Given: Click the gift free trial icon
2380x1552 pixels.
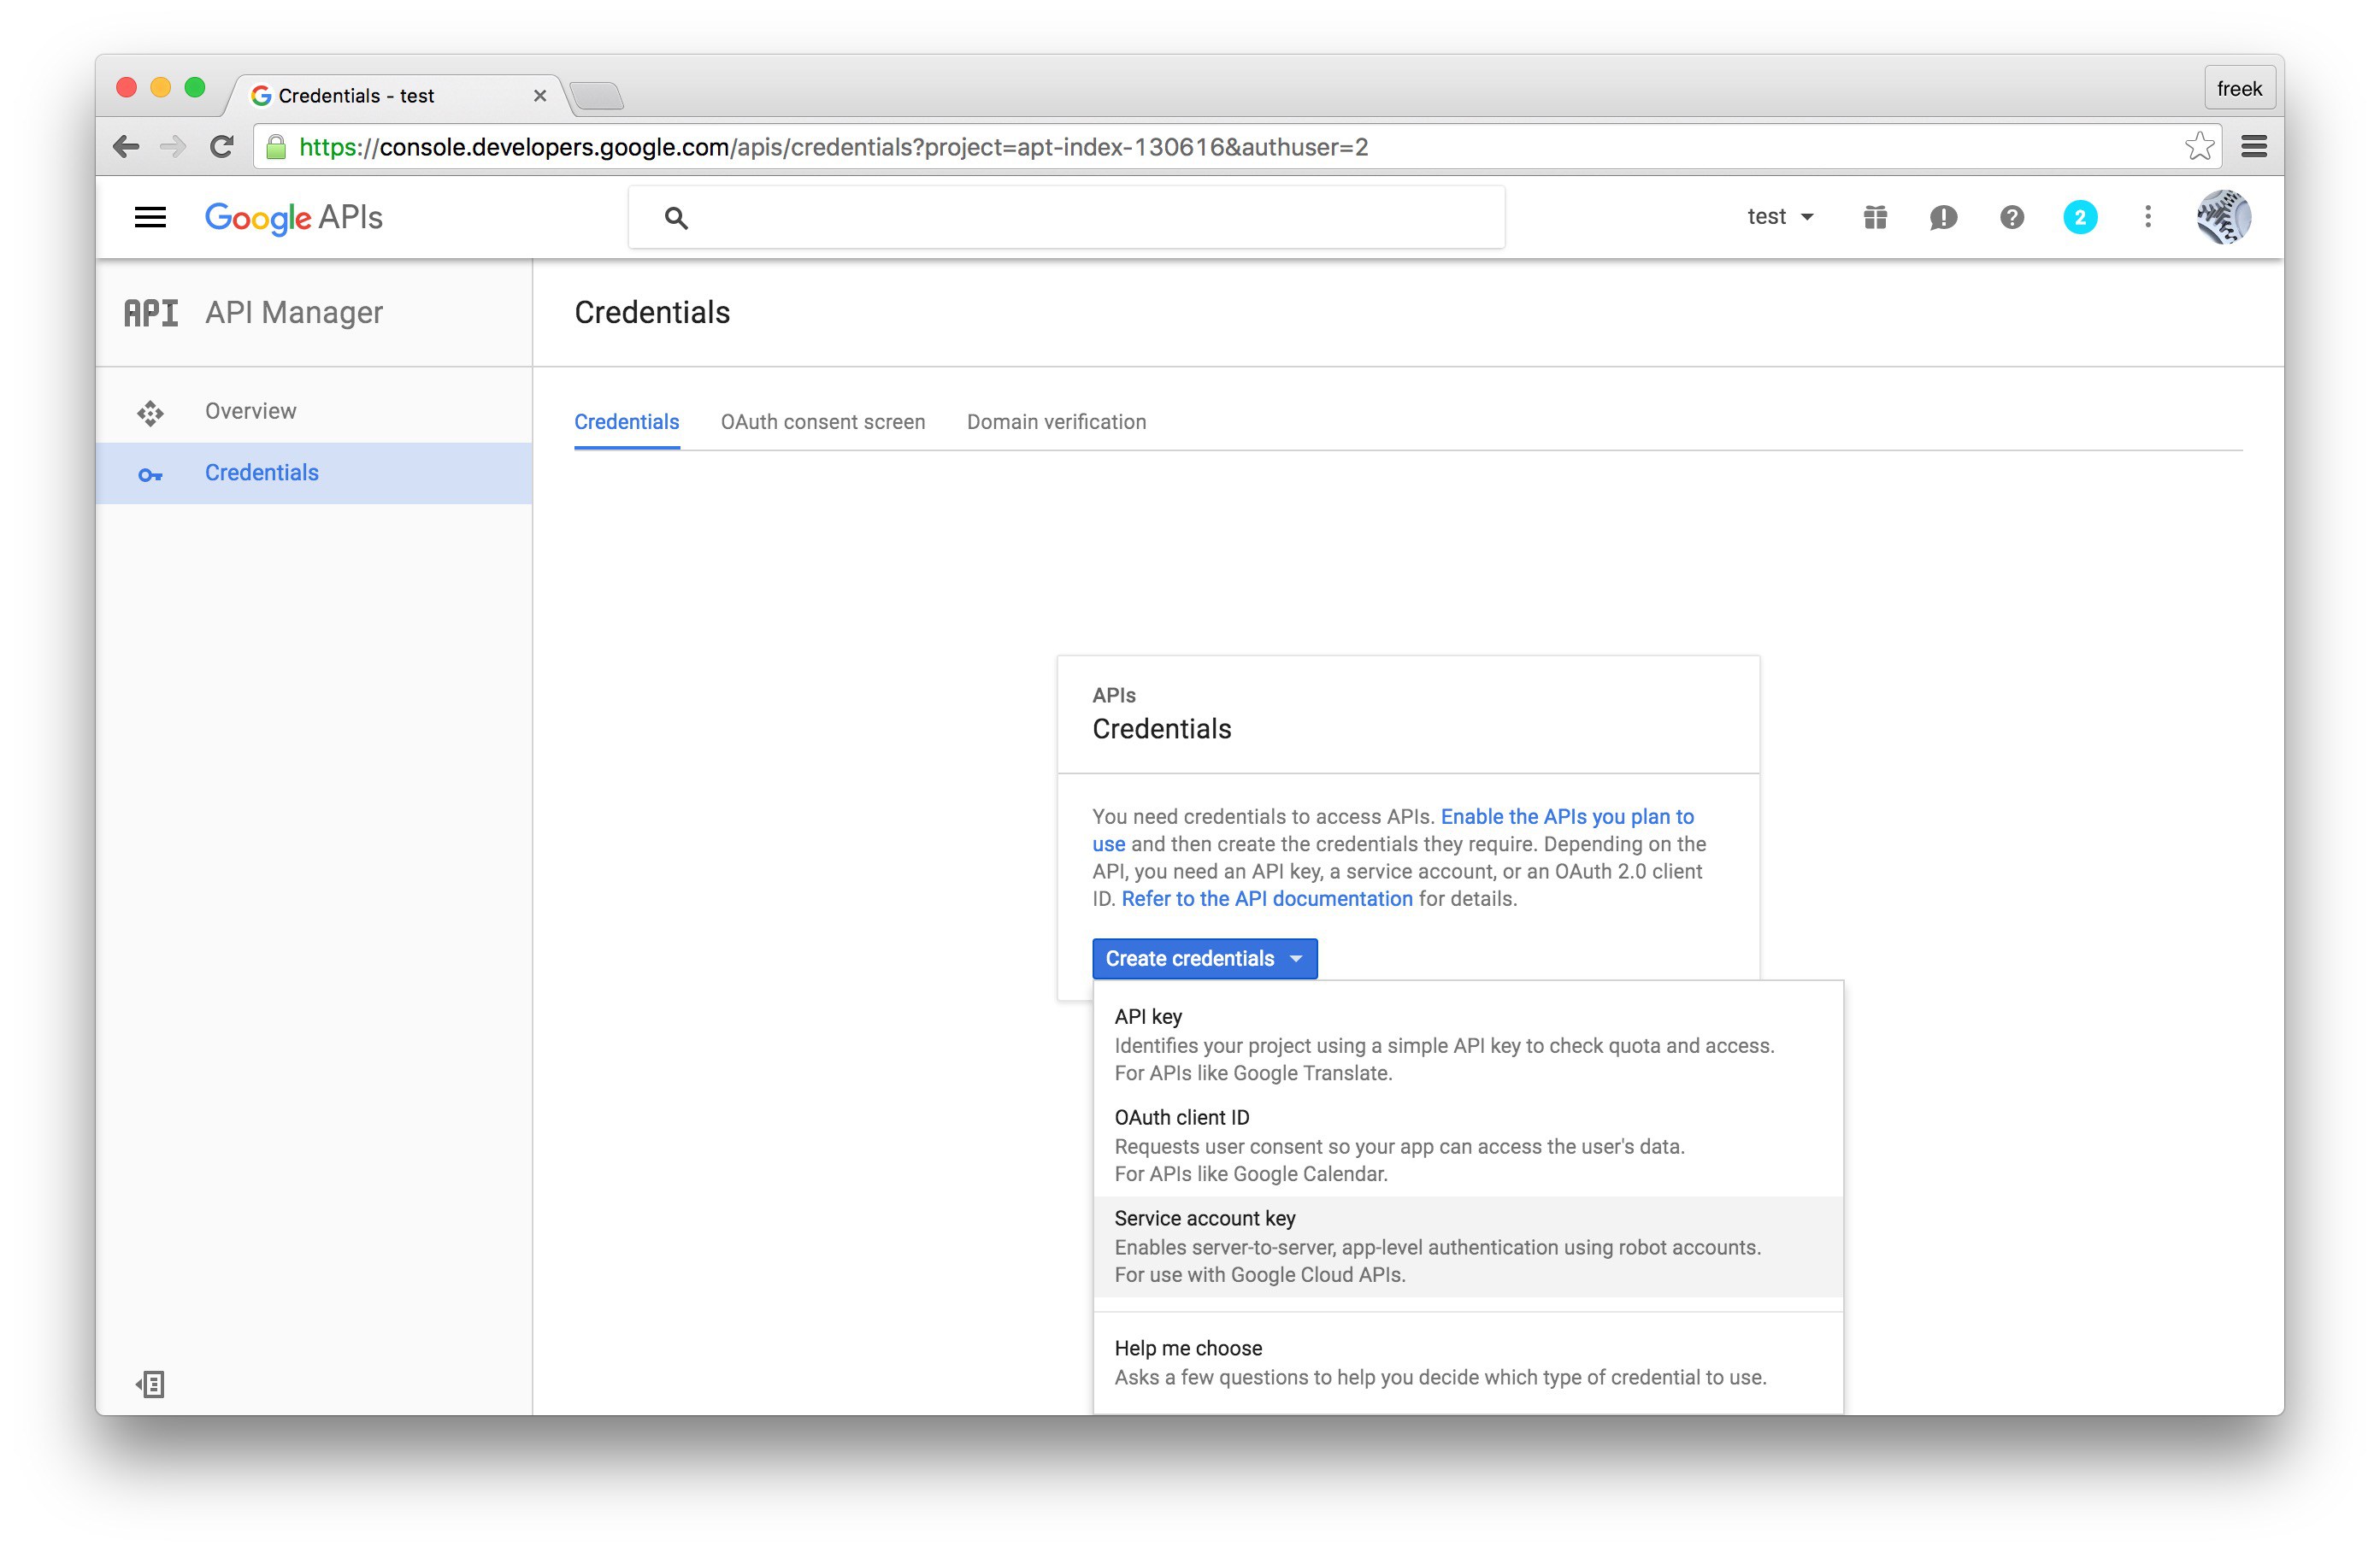Looking at the screenshot, I should [x=1875, y=217].
